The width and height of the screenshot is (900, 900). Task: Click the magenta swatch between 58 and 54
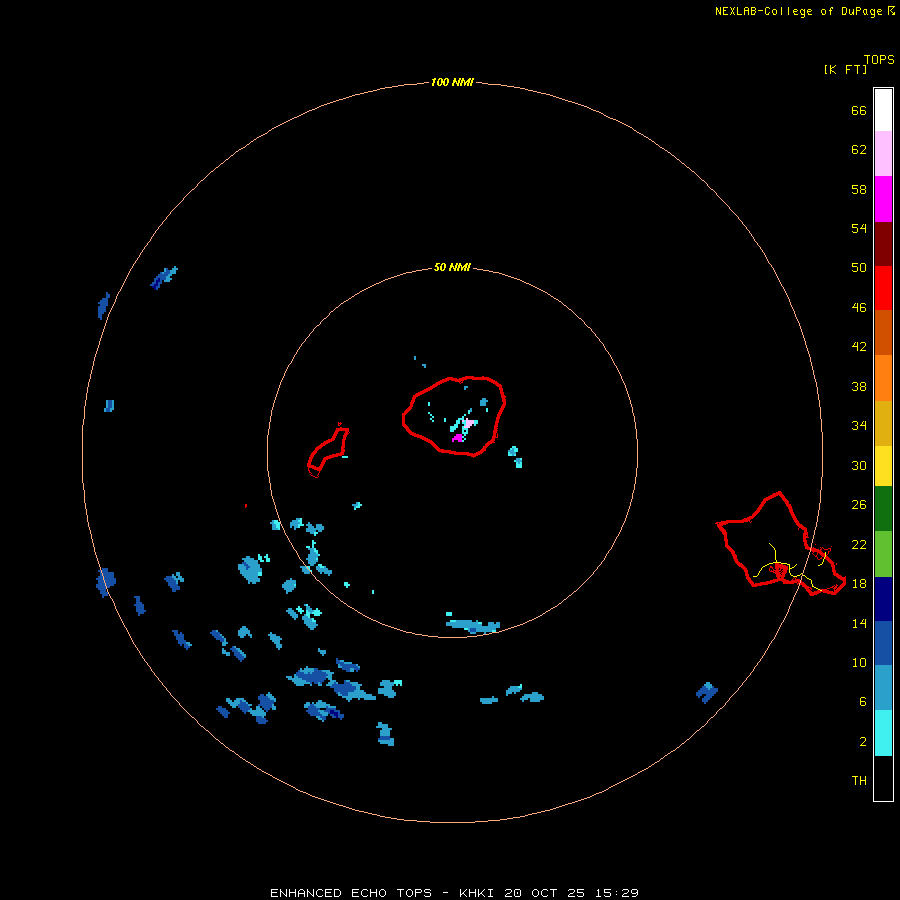[x=883, y=199]
